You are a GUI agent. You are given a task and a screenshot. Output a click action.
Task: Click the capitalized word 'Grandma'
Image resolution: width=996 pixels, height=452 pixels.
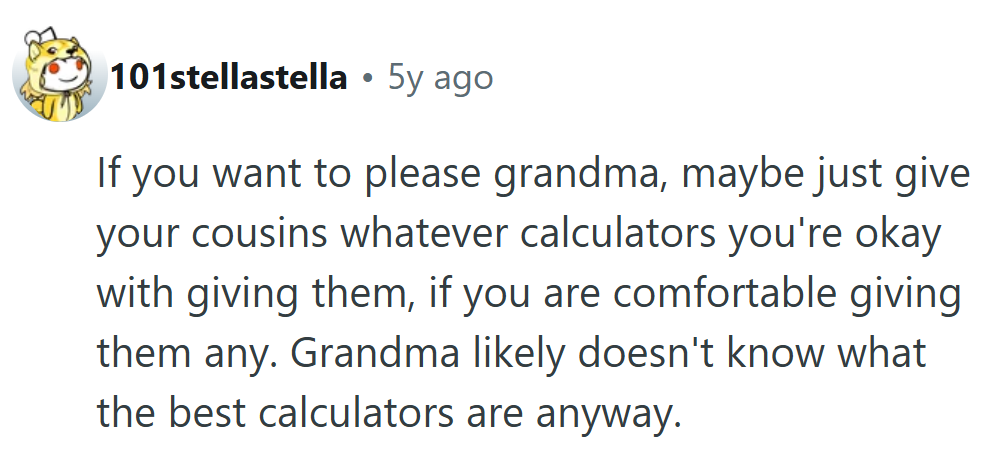coord(375,353)
